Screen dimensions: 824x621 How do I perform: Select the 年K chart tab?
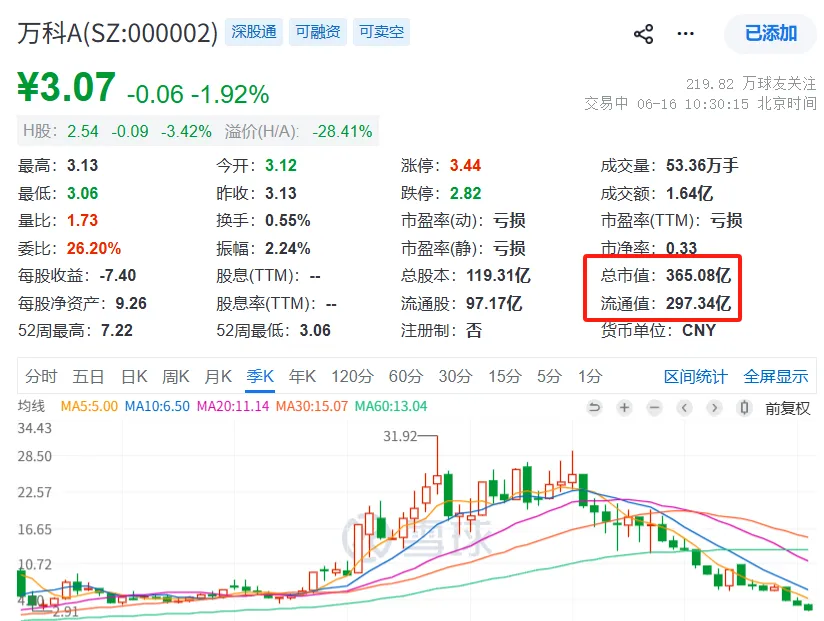tap(302, 376)
